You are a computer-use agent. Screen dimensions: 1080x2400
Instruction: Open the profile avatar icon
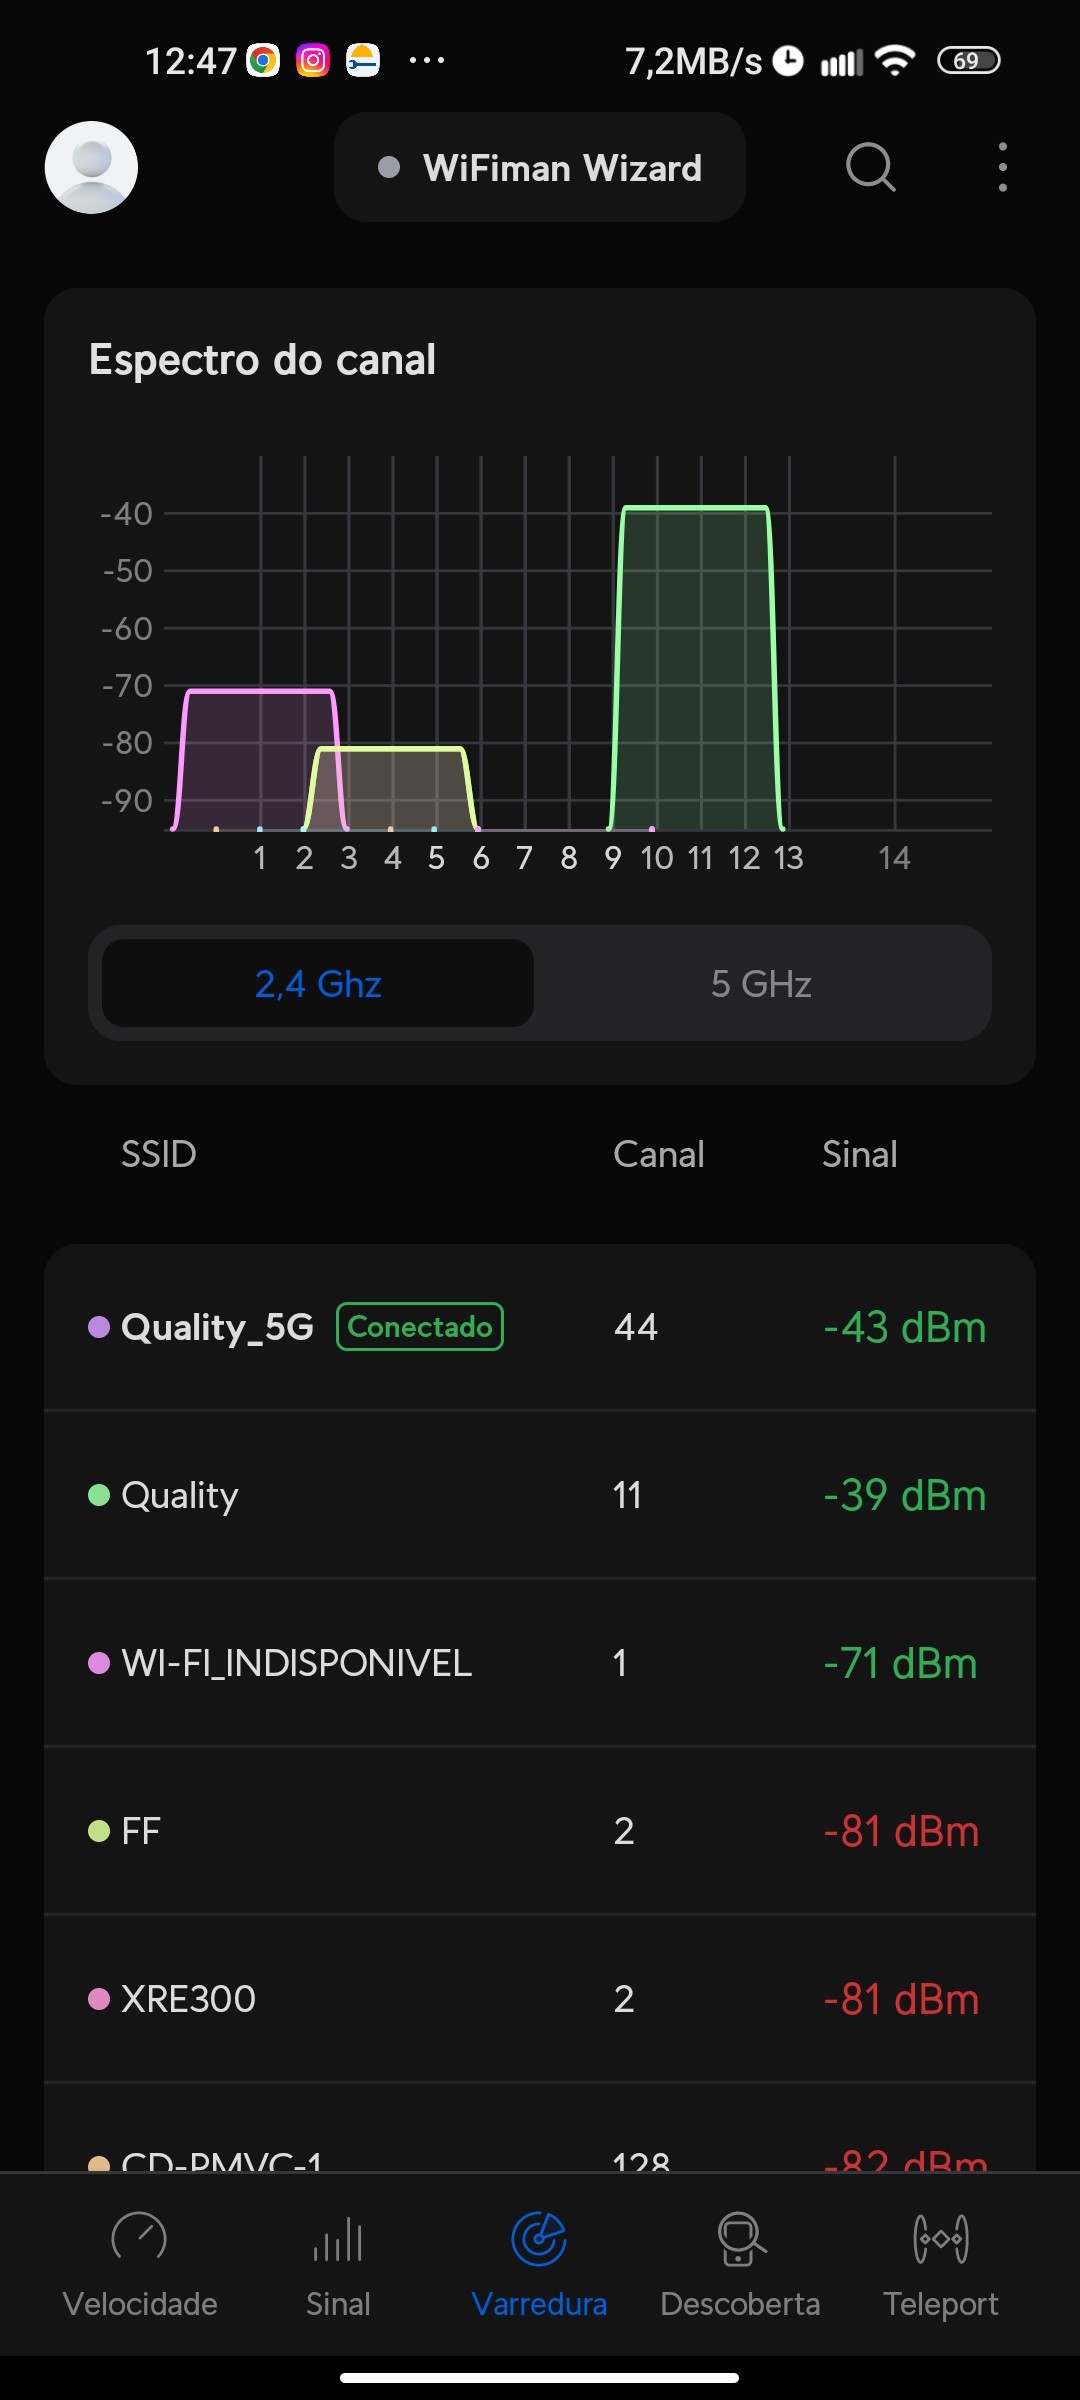coord(91,167)
